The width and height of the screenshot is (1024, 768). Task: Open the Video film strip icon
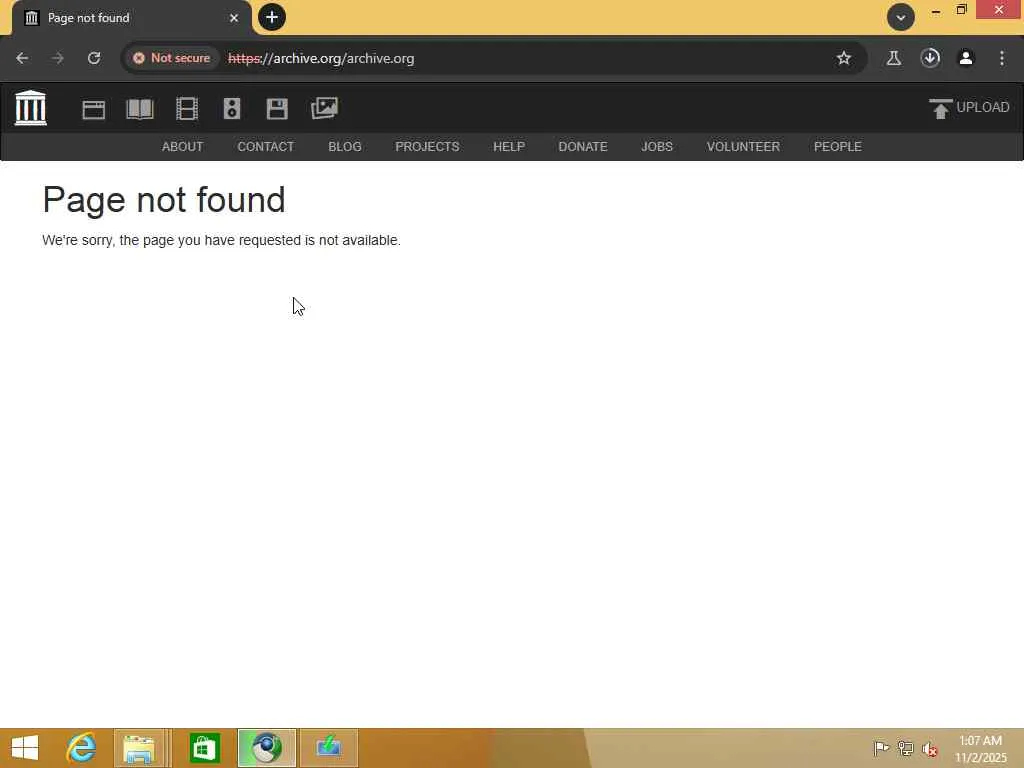[187, 108]
